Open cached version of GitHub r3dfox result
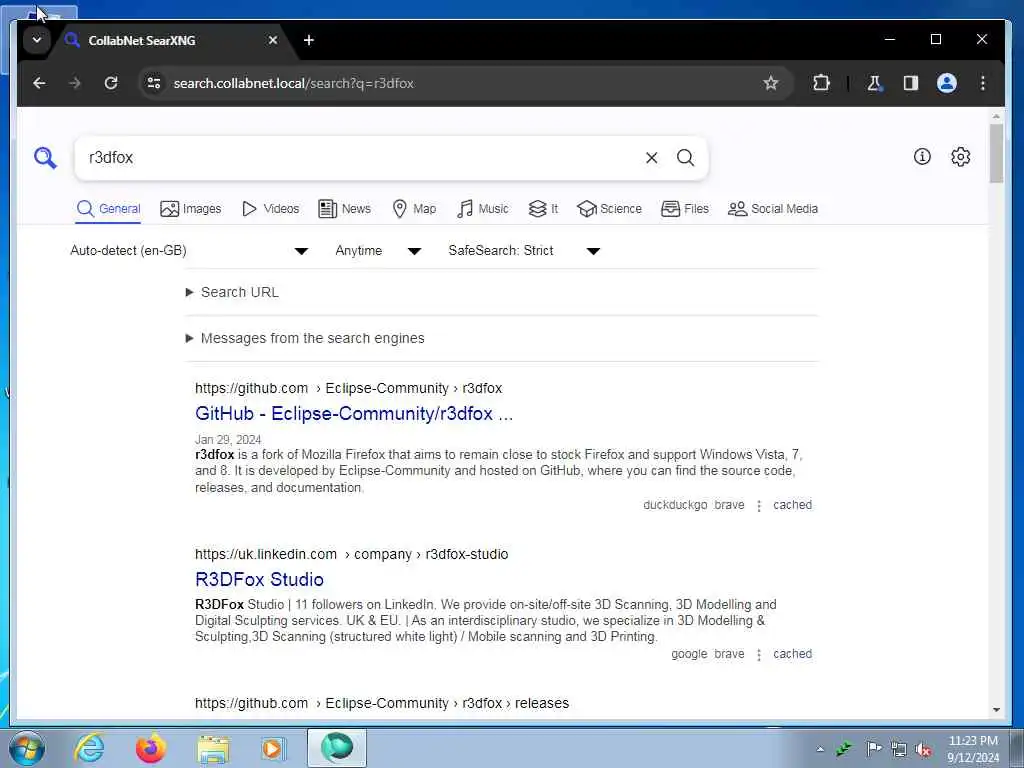Screen dimensions: 1024x768 click(792, 505)
